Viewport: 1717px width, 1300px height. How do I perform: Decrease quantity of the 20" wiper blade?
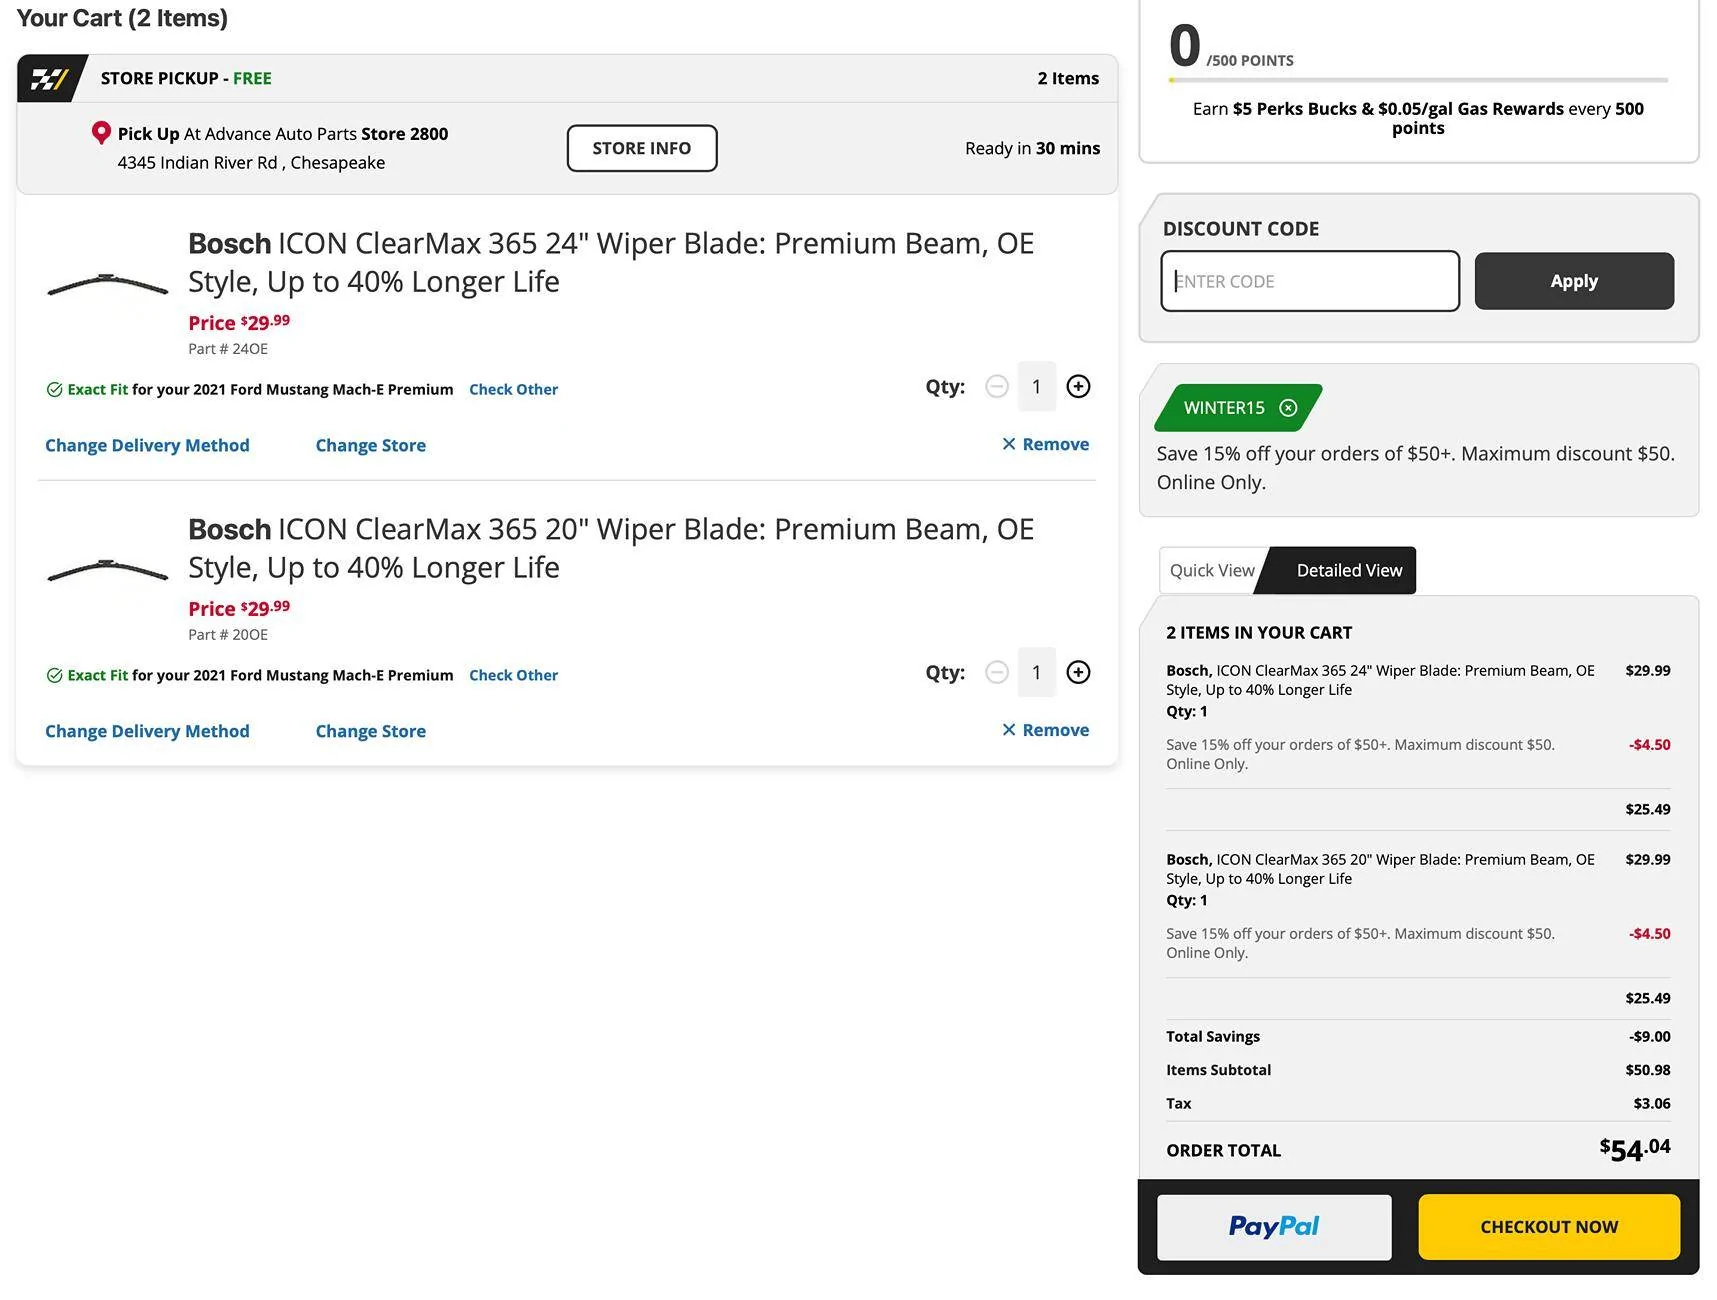(x=997, y=672)
